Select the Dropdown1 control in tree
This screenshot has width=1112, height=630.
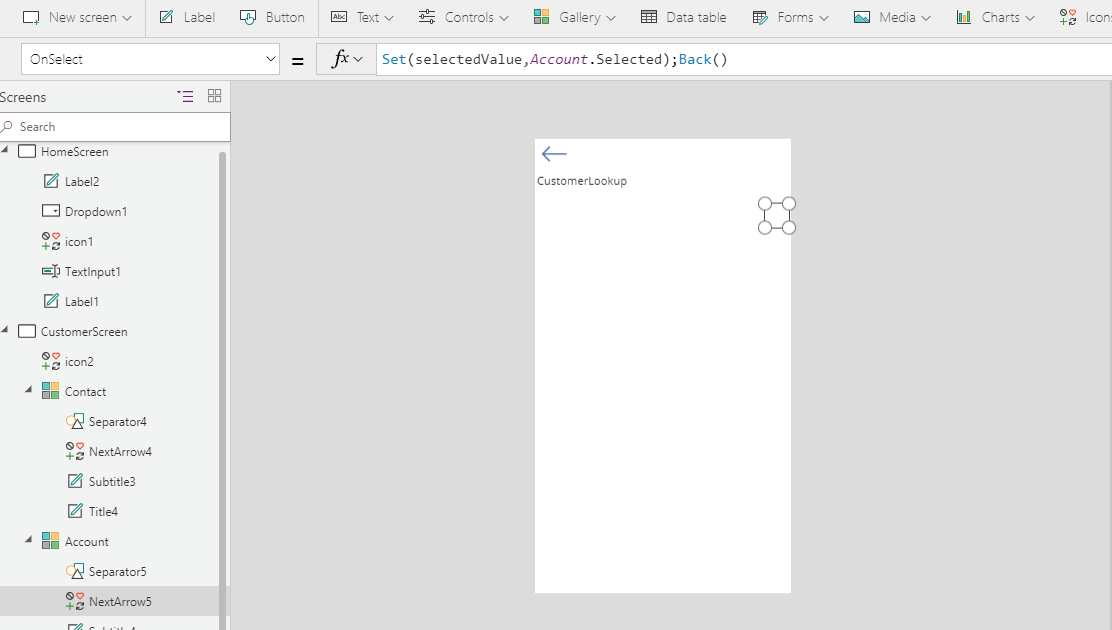[95, 212]
